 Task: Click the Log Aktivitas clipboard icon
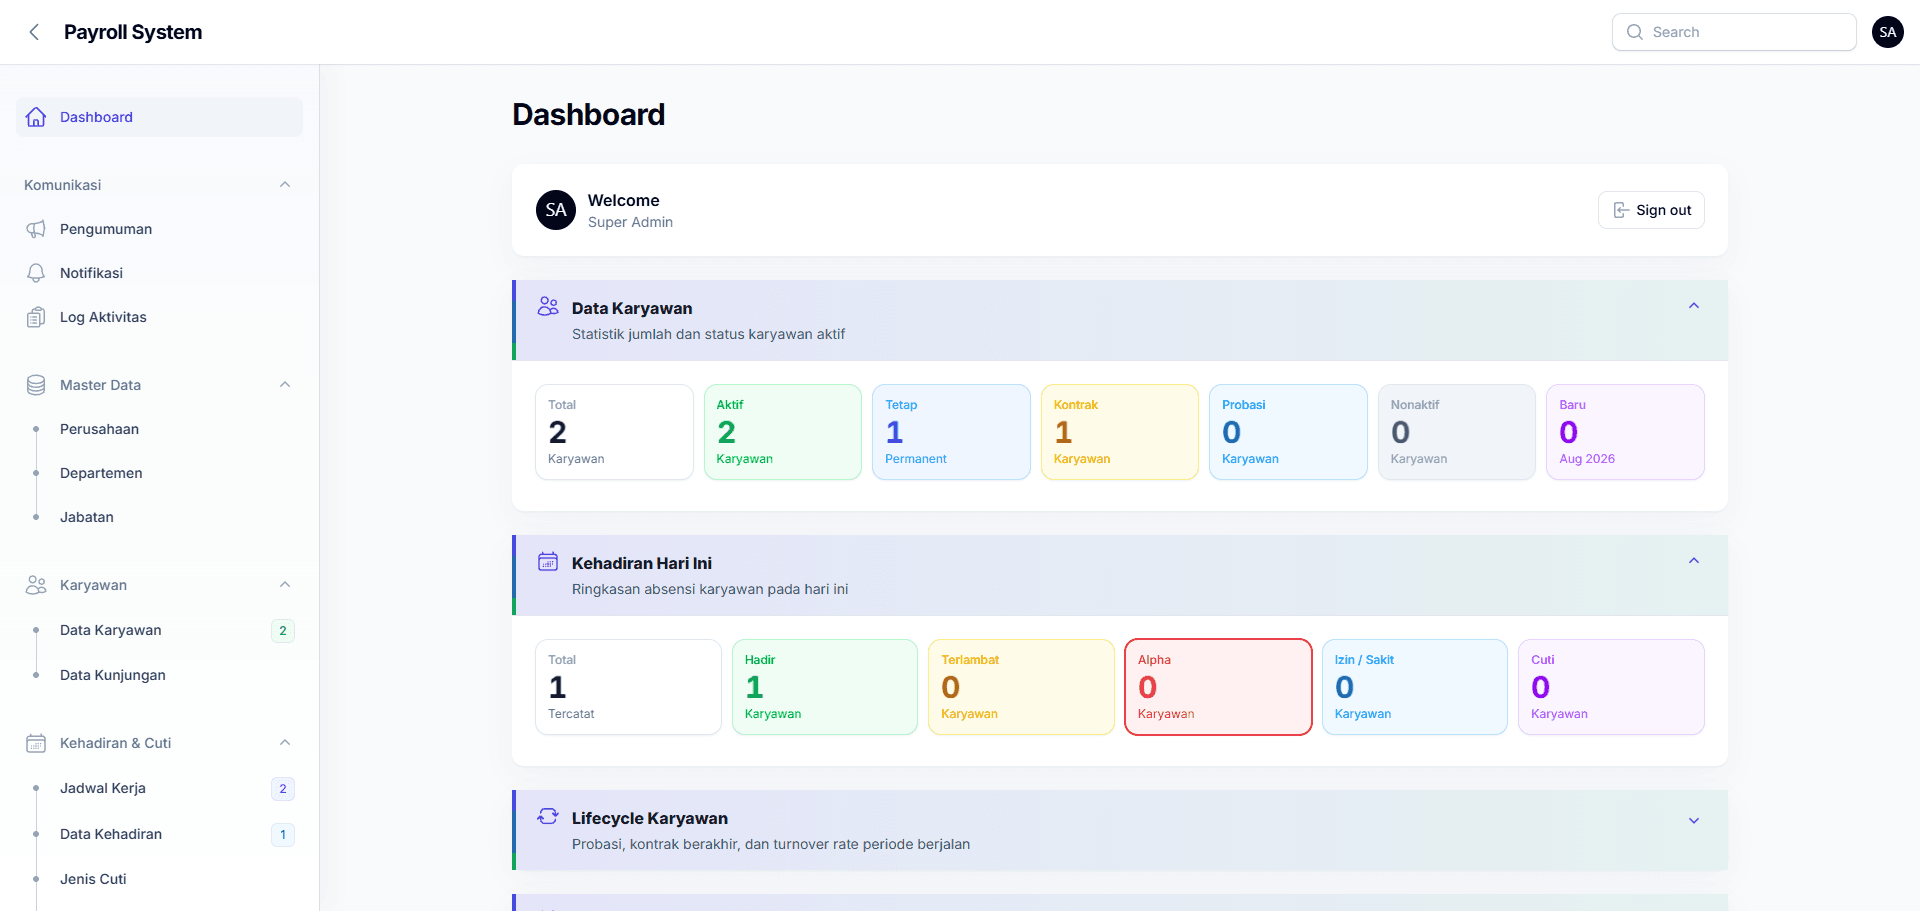(36, 317)
